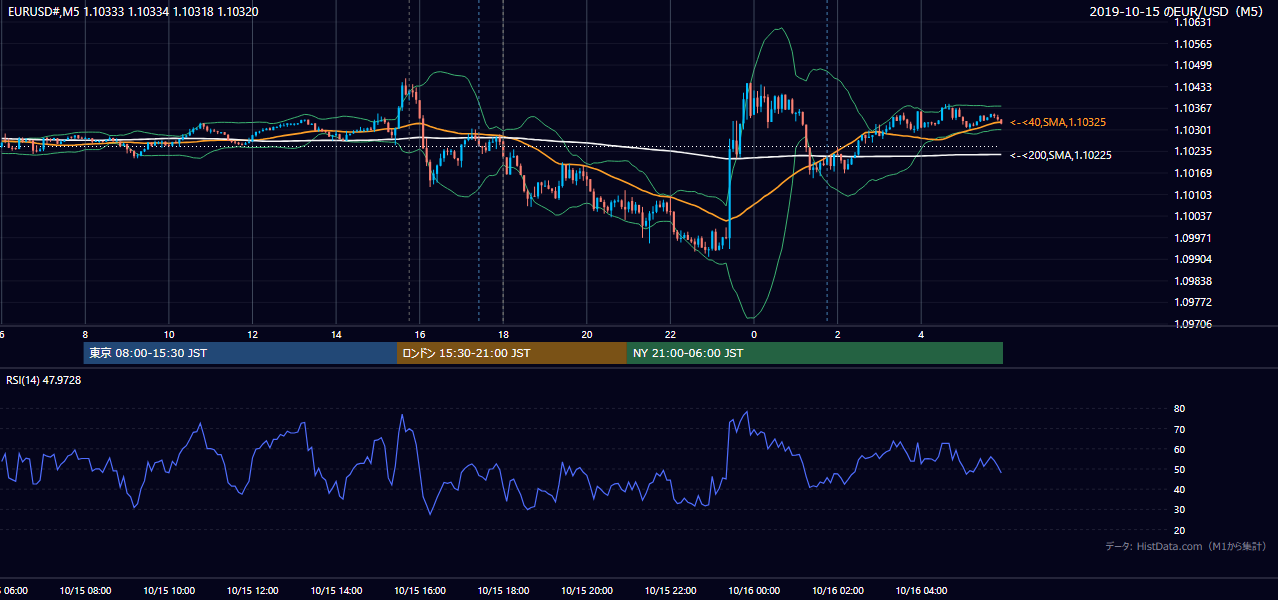Click the 10/15 08:00 time label

(85, 591)
